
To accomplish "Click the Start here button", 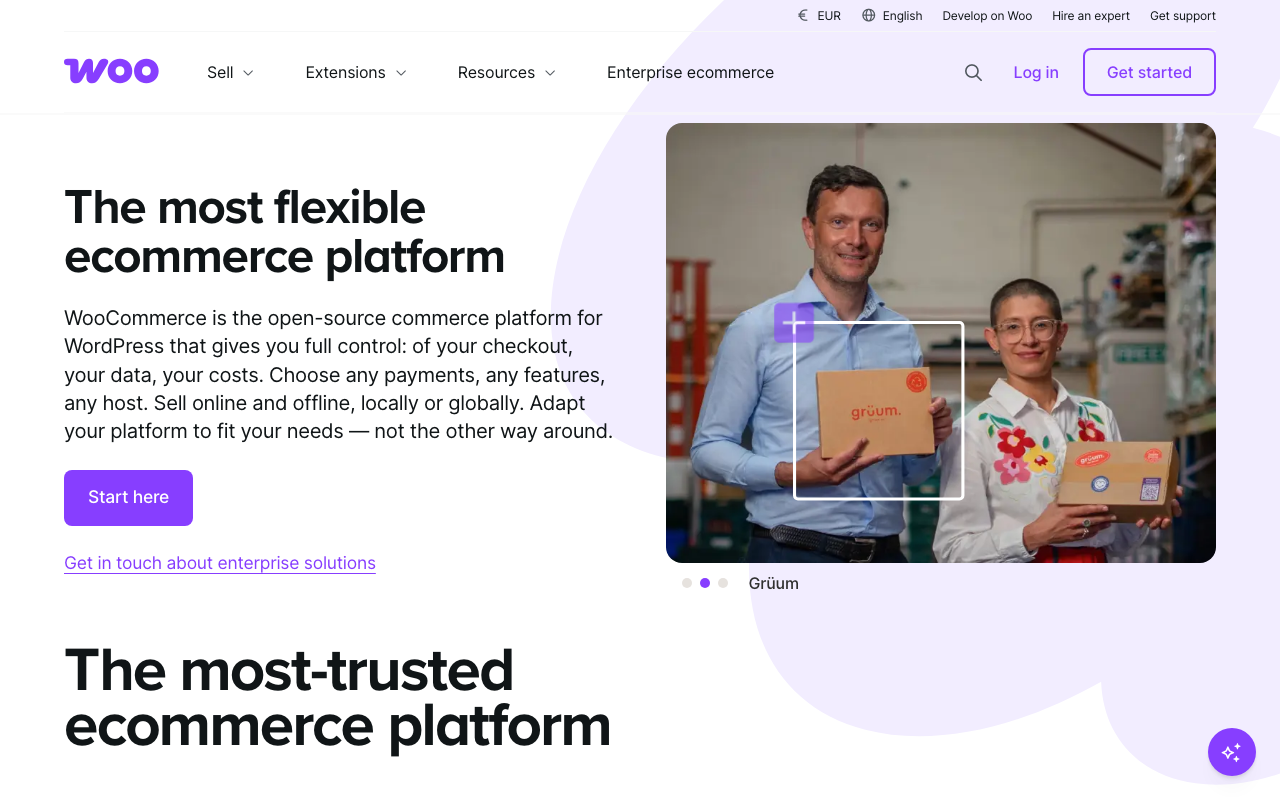I will (128, 498).
